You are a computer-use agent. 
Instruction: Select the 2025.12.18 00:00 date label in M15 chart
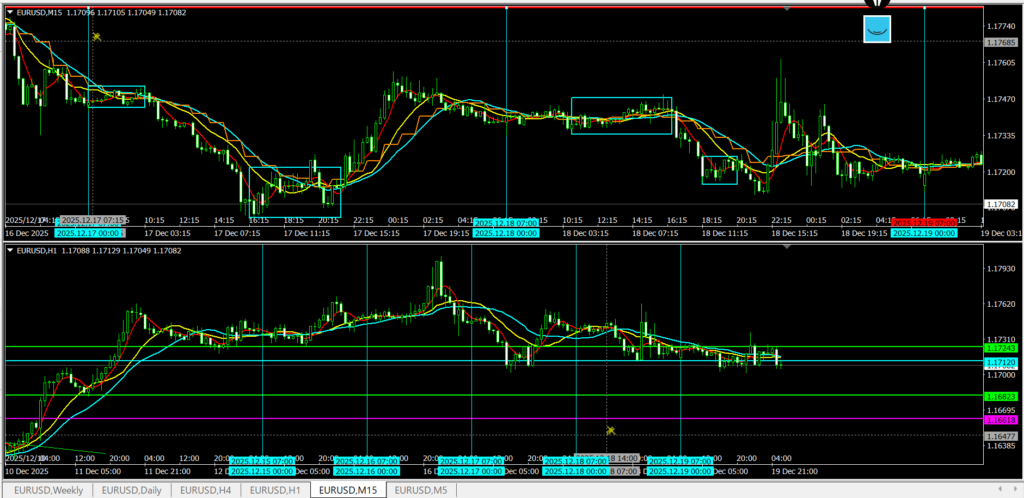point(505,232)
